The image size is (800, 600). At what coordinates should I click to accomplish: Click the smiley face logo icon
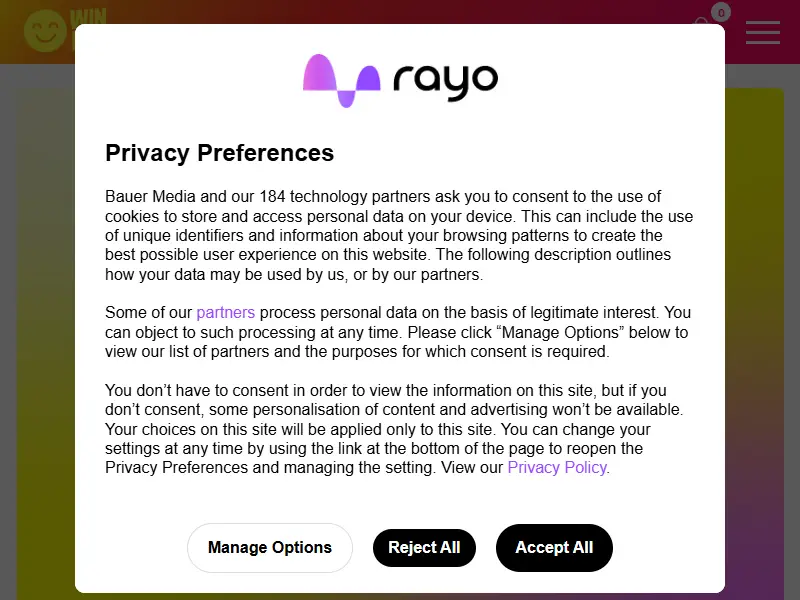coord(45,31)
